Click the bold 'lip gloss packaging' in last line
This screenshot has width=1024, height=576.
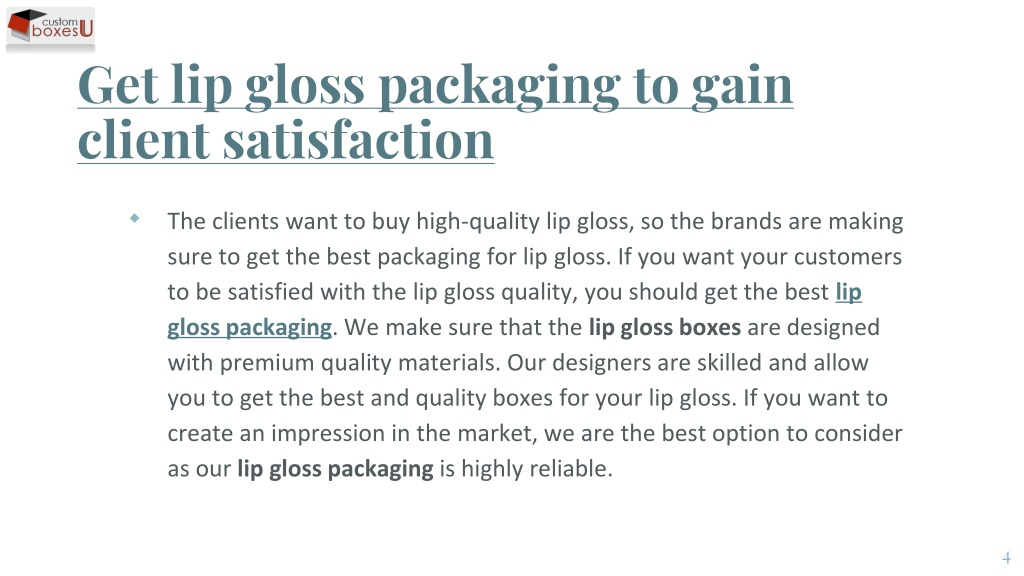(335, 469)
